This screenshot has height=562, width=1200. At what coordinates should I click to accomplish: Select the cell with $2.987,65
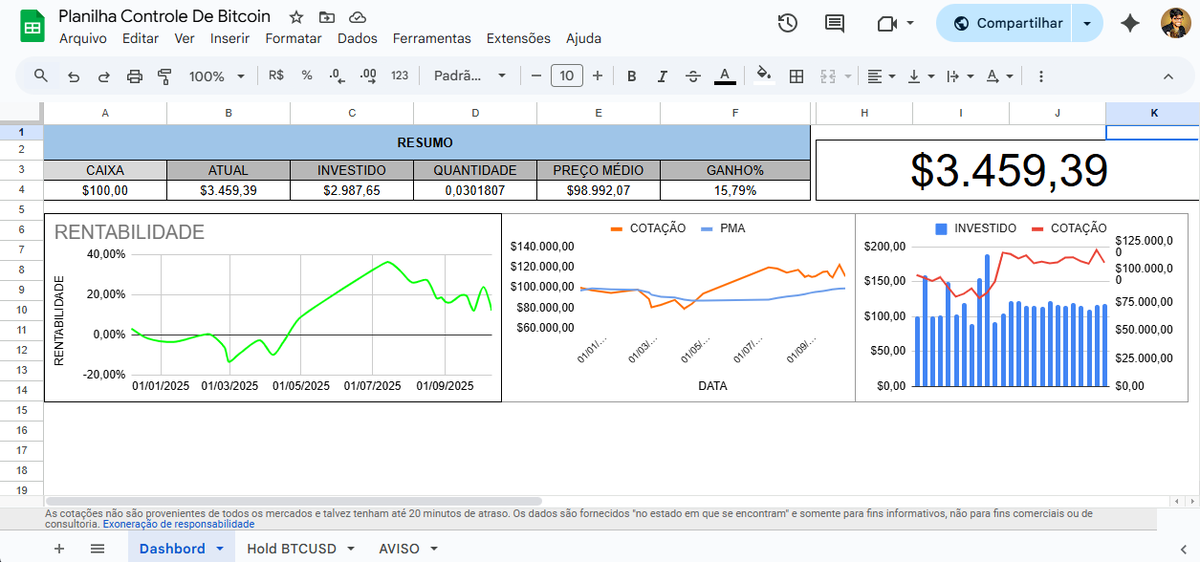[x=352, y=190]
